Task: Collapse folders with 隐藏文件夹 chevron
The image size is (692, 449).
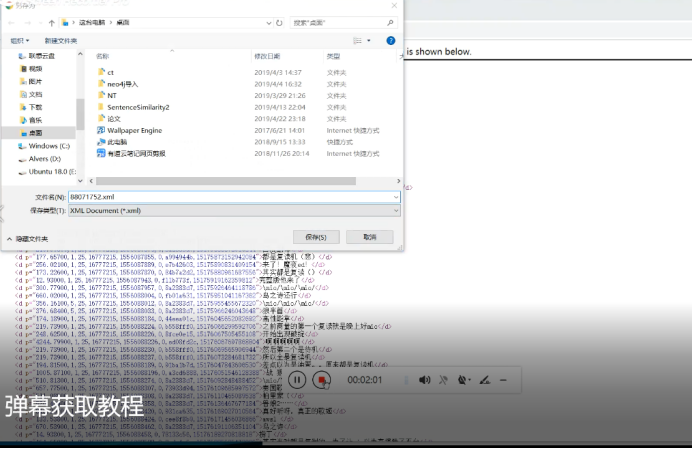Action: pos(9,239)
